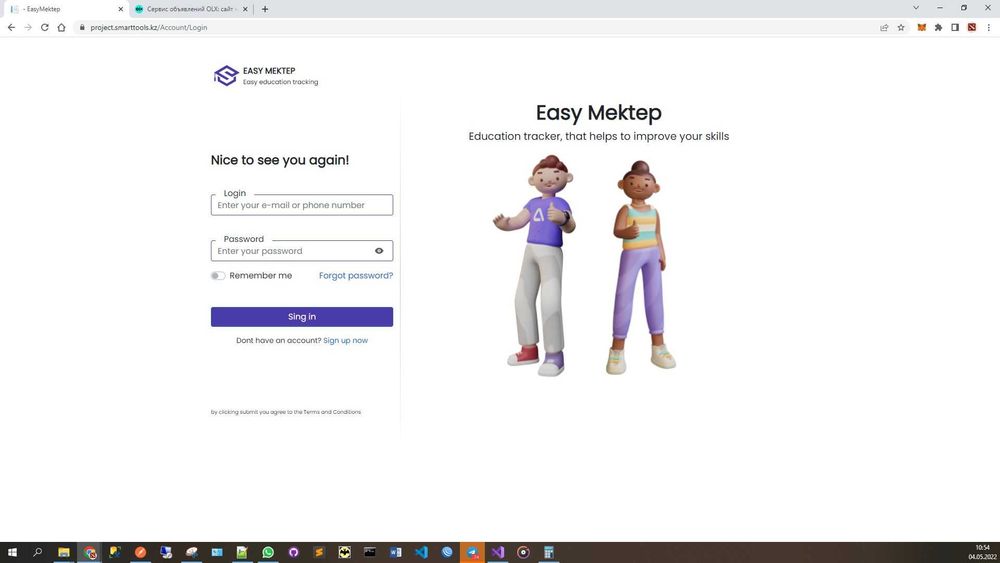
Task: Open the Forgot password? link
Action: 356,275
